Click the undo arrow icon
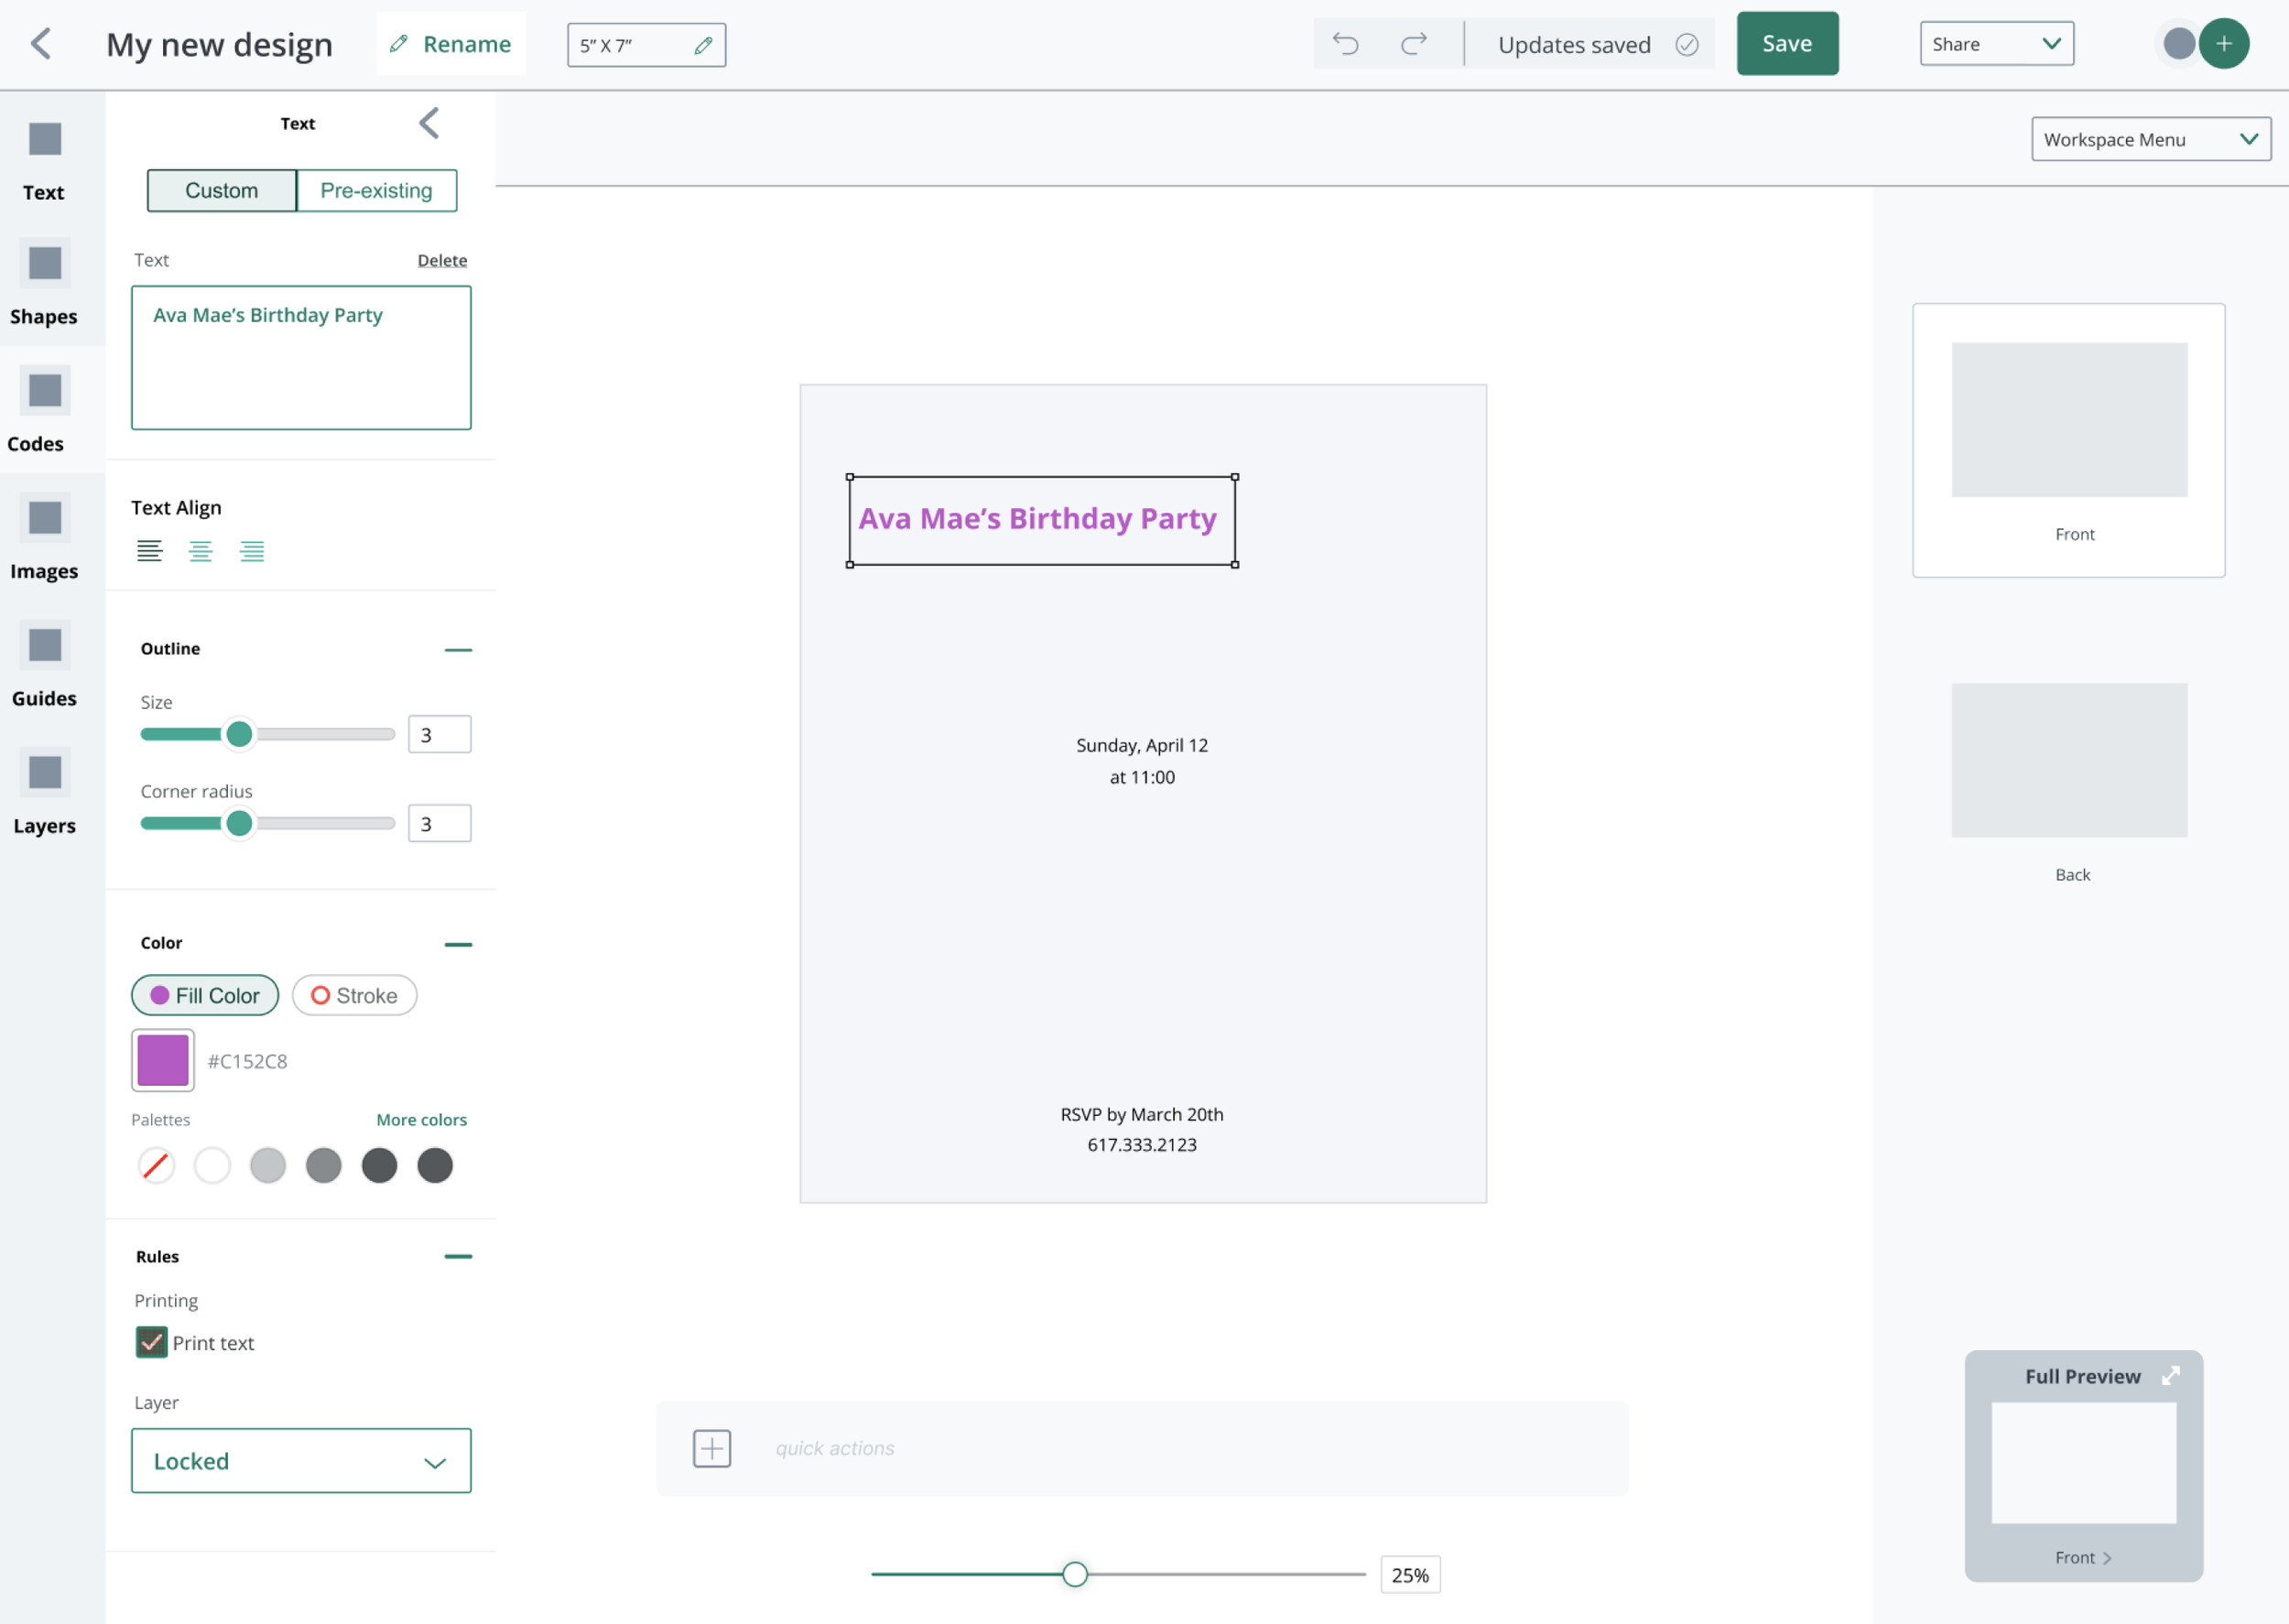This screenshot has width=2289, height=1624. coord(1345,44)
